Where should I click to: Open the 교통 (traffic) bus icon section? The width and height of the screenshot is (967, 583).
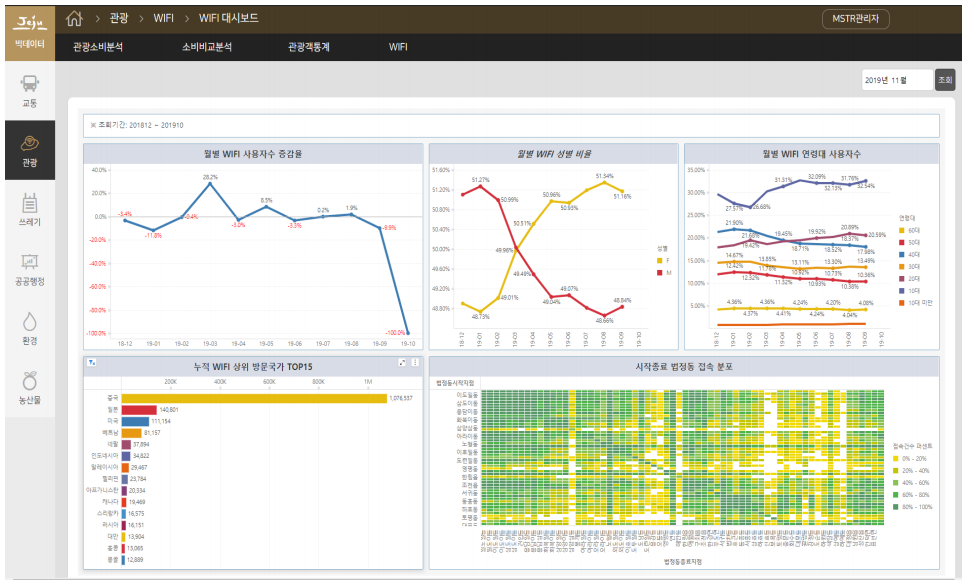tap(29, 90)
